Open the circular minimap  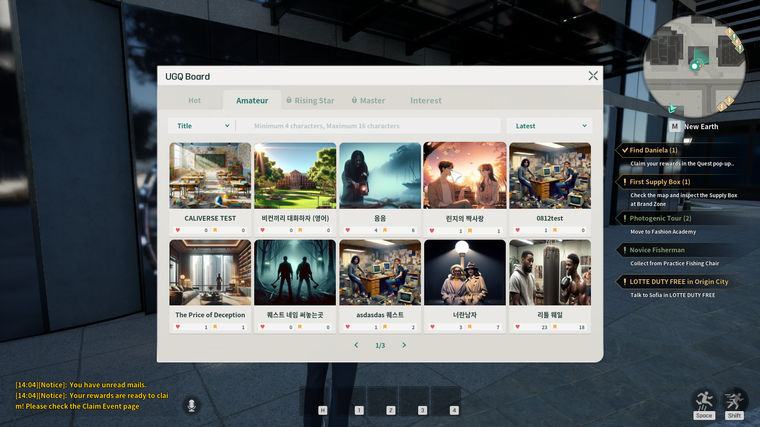(694, 62)
